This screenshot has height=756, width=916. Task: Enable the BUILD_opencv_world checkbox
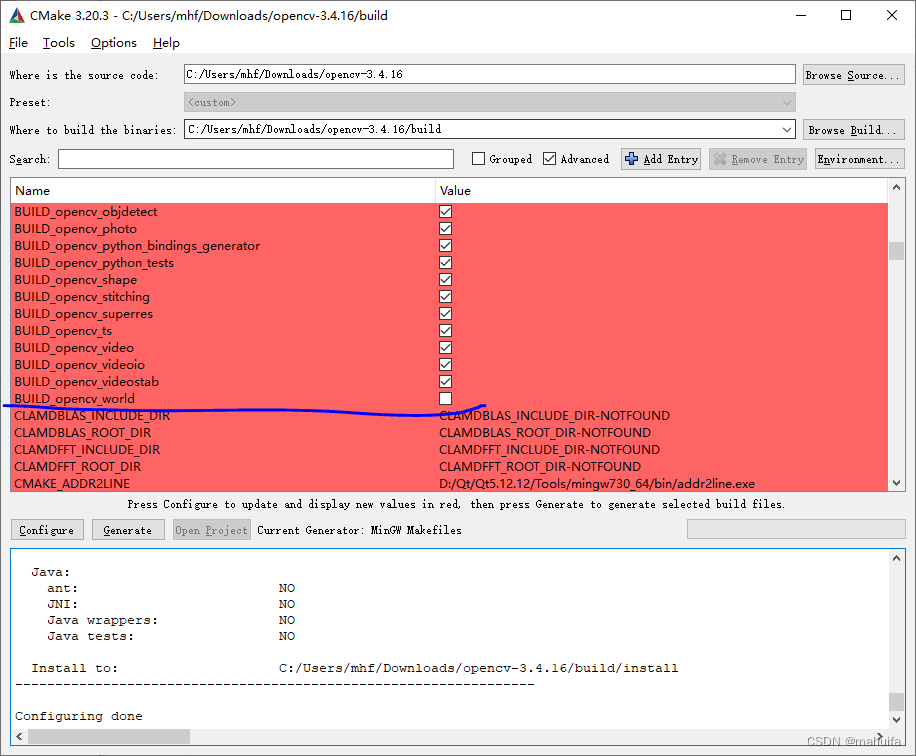(x=445, y=398)
